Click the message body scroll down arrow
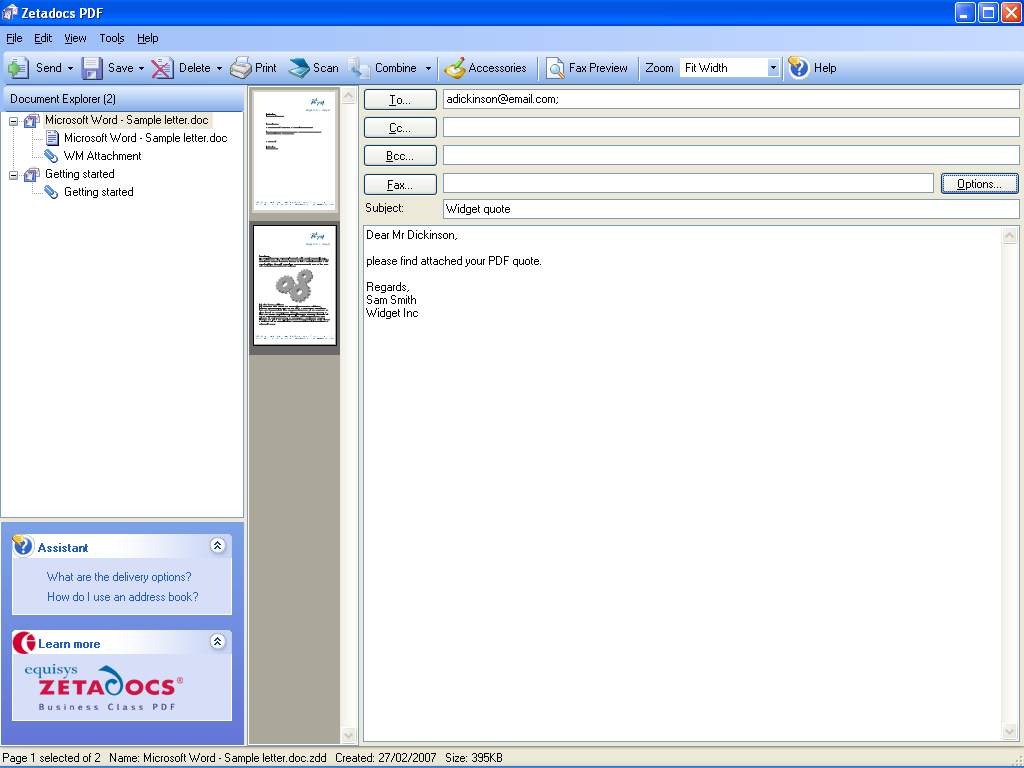1024x768 pixels. (x=1010, y=732)
